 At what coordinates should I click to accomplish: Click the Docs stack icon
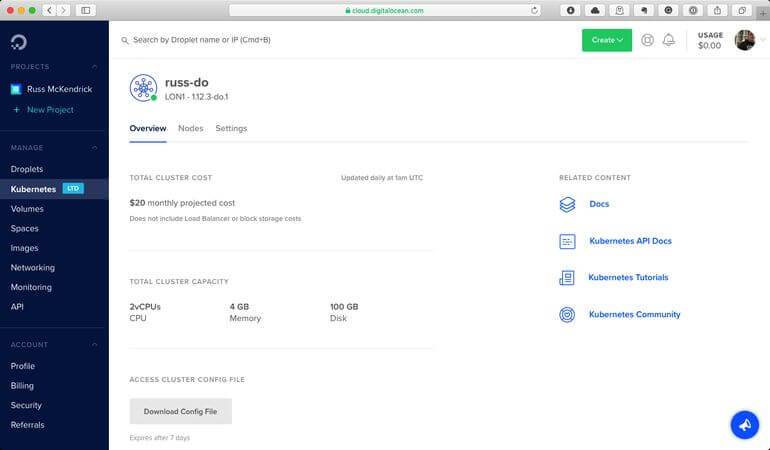(567, 204)
